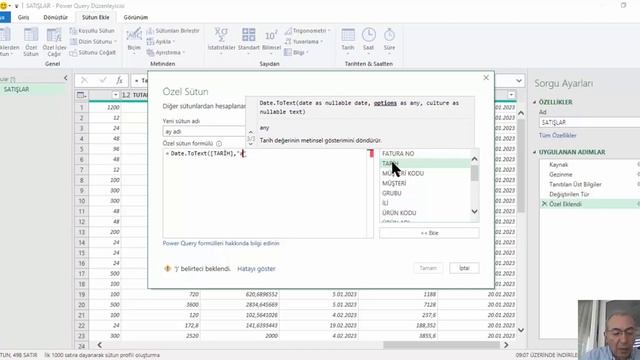Open the Bilgi menu
This screenshot has width=640, height=360.
coord(296,53)
